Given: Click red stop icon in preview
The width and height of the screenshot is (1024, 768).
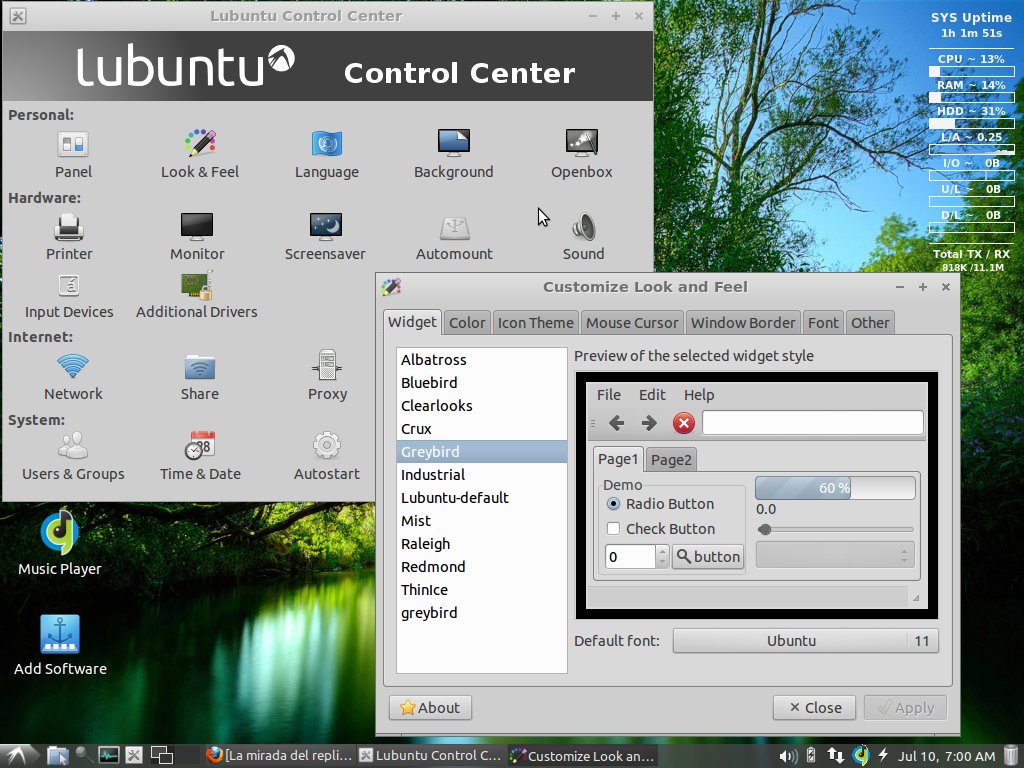Looking at the screenshot, I should tap(684, 423).
